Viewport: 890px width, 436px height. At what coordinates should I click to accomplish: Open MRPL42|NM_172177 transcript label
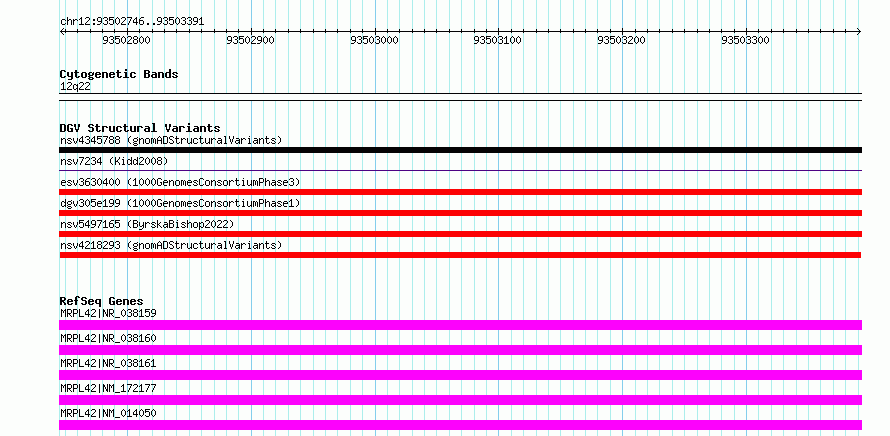point(108,388)
